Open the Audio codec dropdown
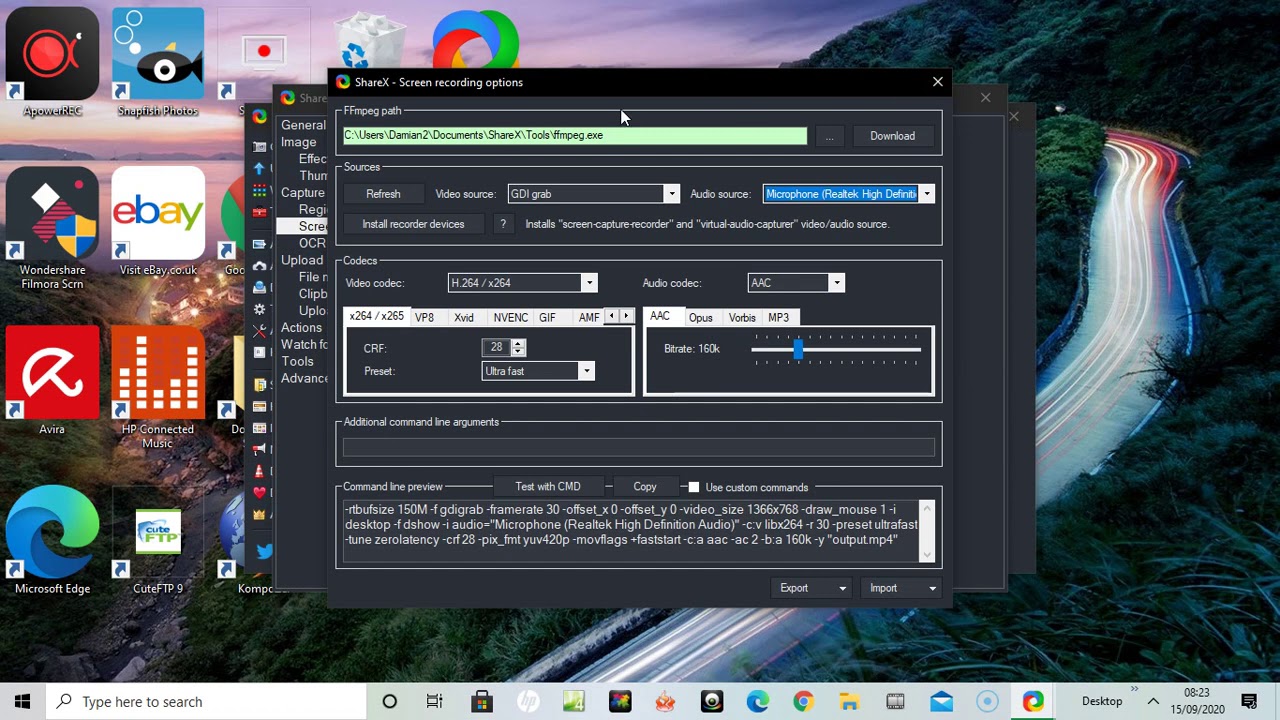Image resolution: width=1280 pixels, height=720 pixels. click(x=836, y=283)
